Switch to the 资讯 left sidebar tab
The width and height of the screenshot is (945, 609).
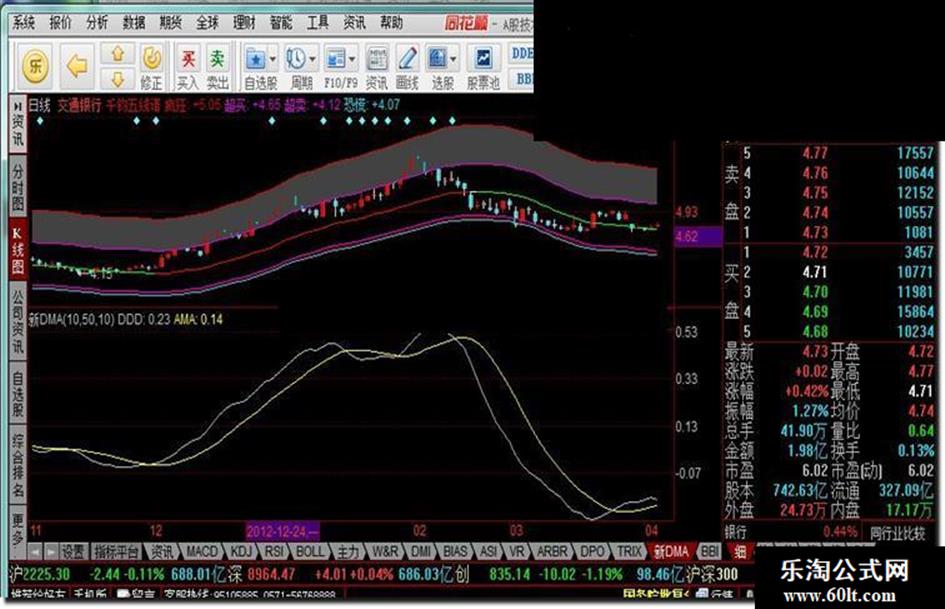(17, 124)
